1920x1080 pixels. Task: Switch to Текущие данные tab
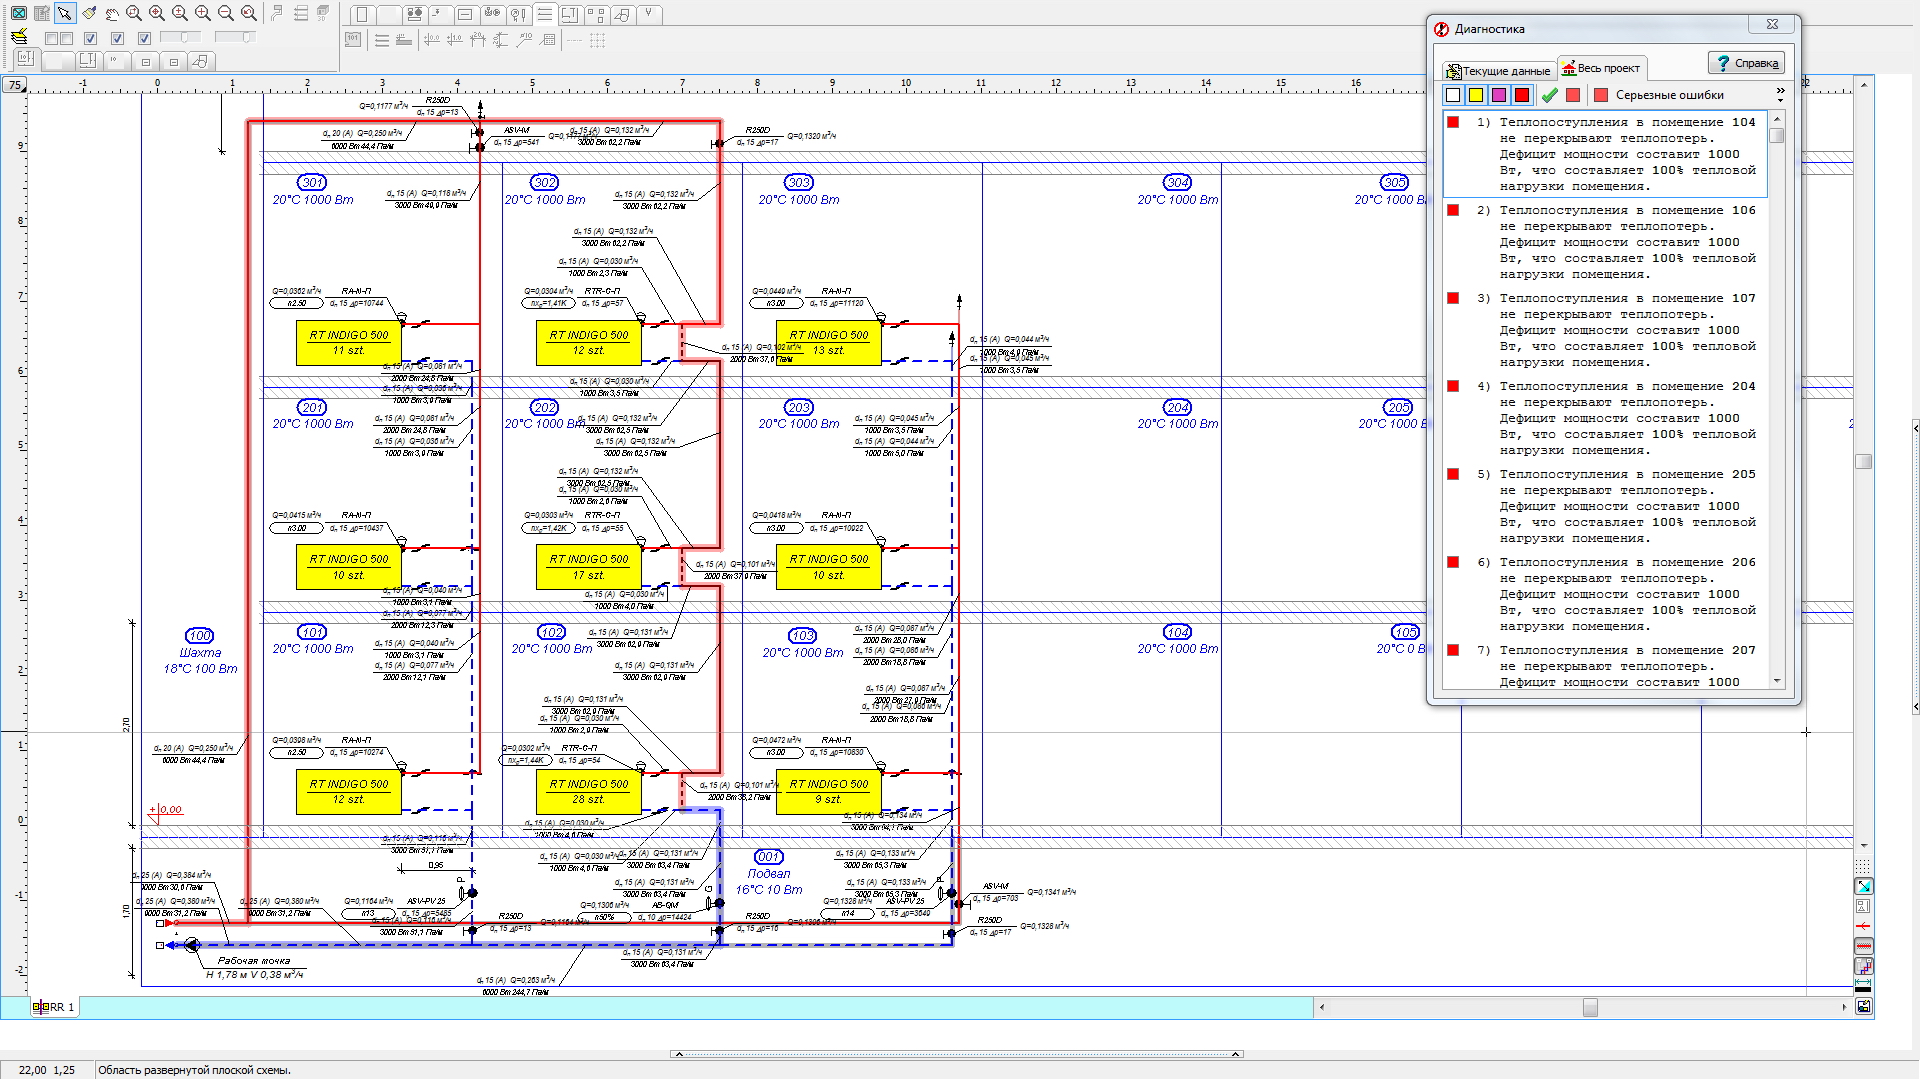pos(1498,71)
